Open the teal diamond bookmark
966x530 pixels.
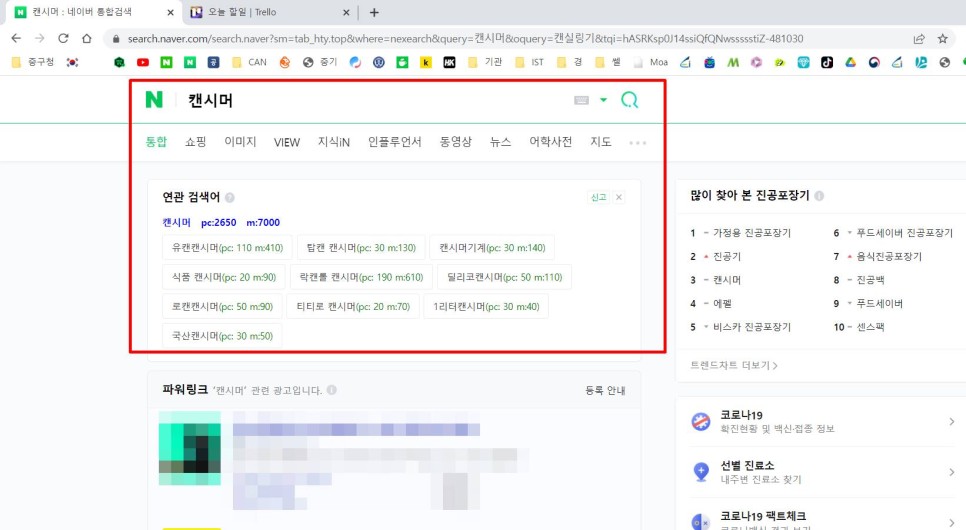[803, 62]
